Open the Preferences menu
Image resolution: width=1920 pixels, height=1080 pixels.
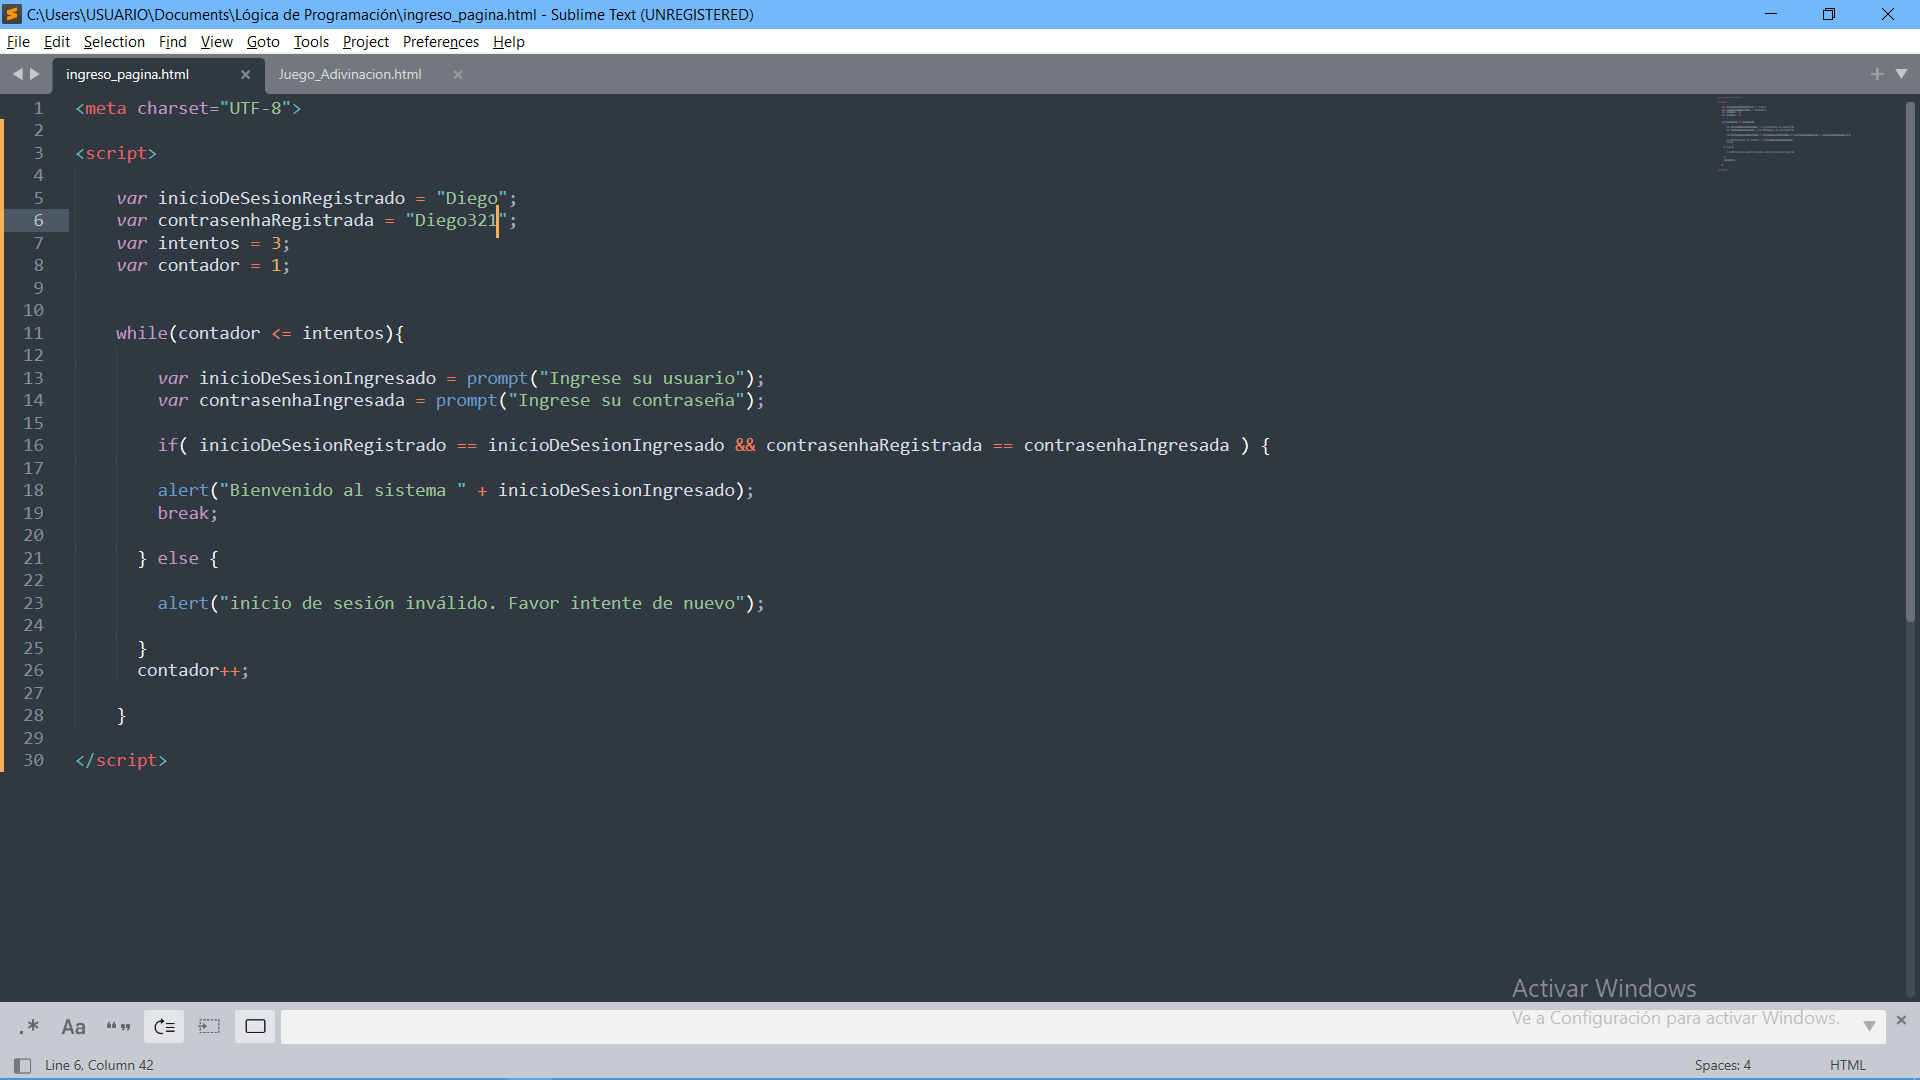pyautogui.click(x=439, y=41)
